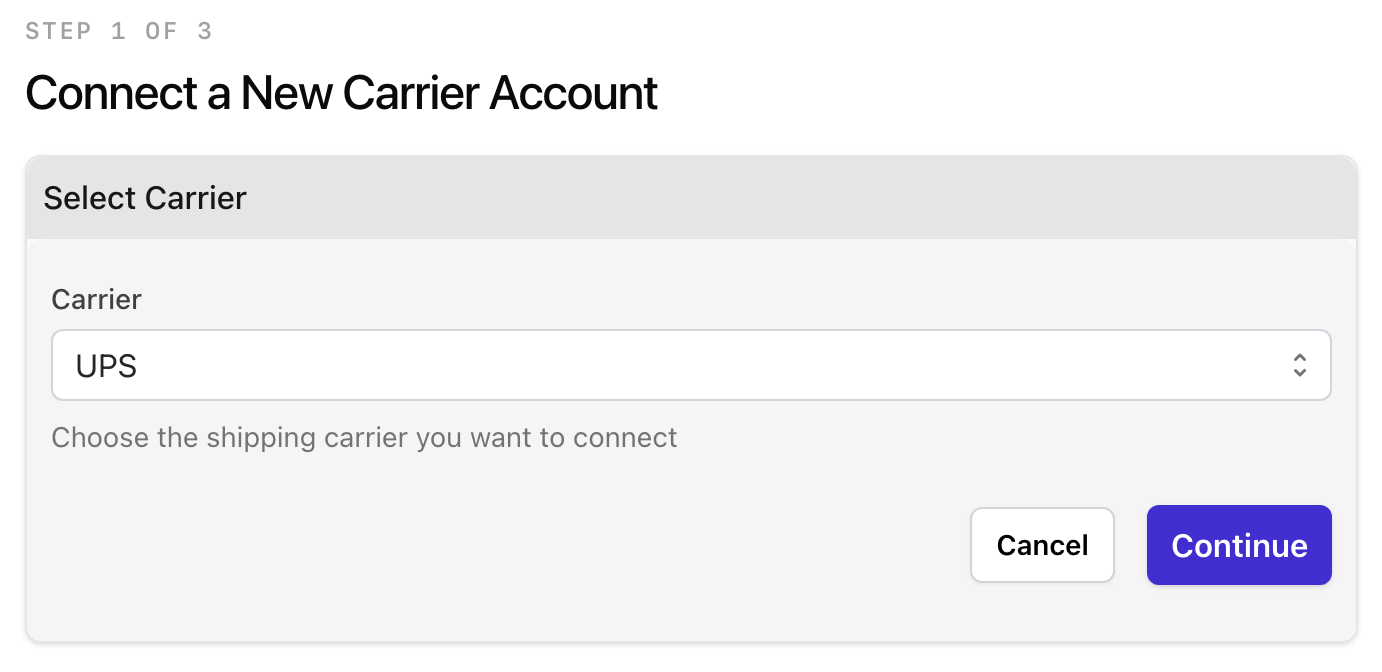This screenshot has height=672, width=1382.
Task: Click the helper text below the Carrier select
Action: coord(364,438)
